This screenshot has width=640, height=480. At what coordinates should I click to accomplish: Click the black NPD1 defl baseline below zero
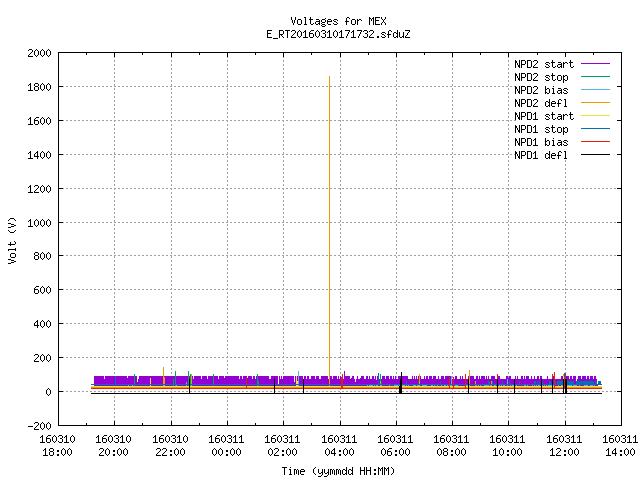(x=346, y=393)
